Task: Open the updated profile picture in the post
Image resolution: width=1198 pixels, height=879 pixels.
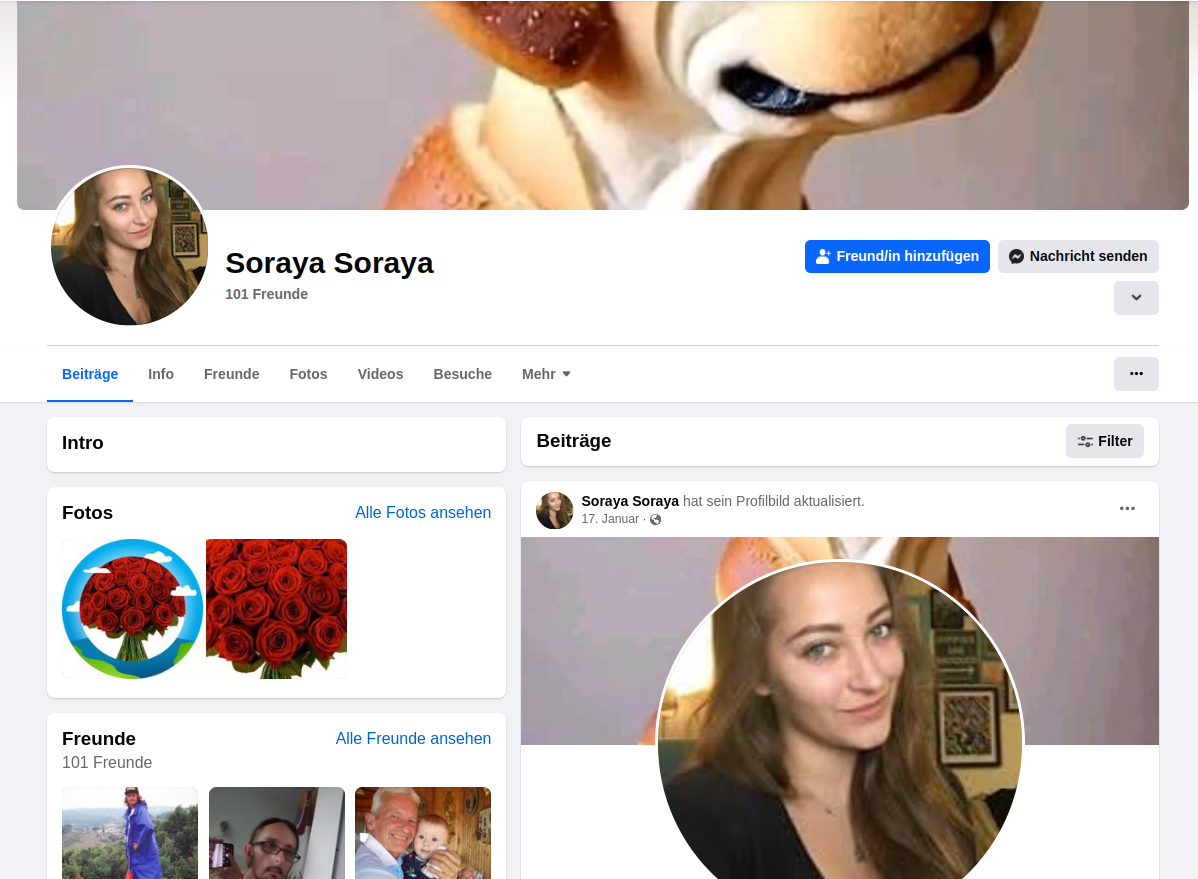Action: (840, 722)
